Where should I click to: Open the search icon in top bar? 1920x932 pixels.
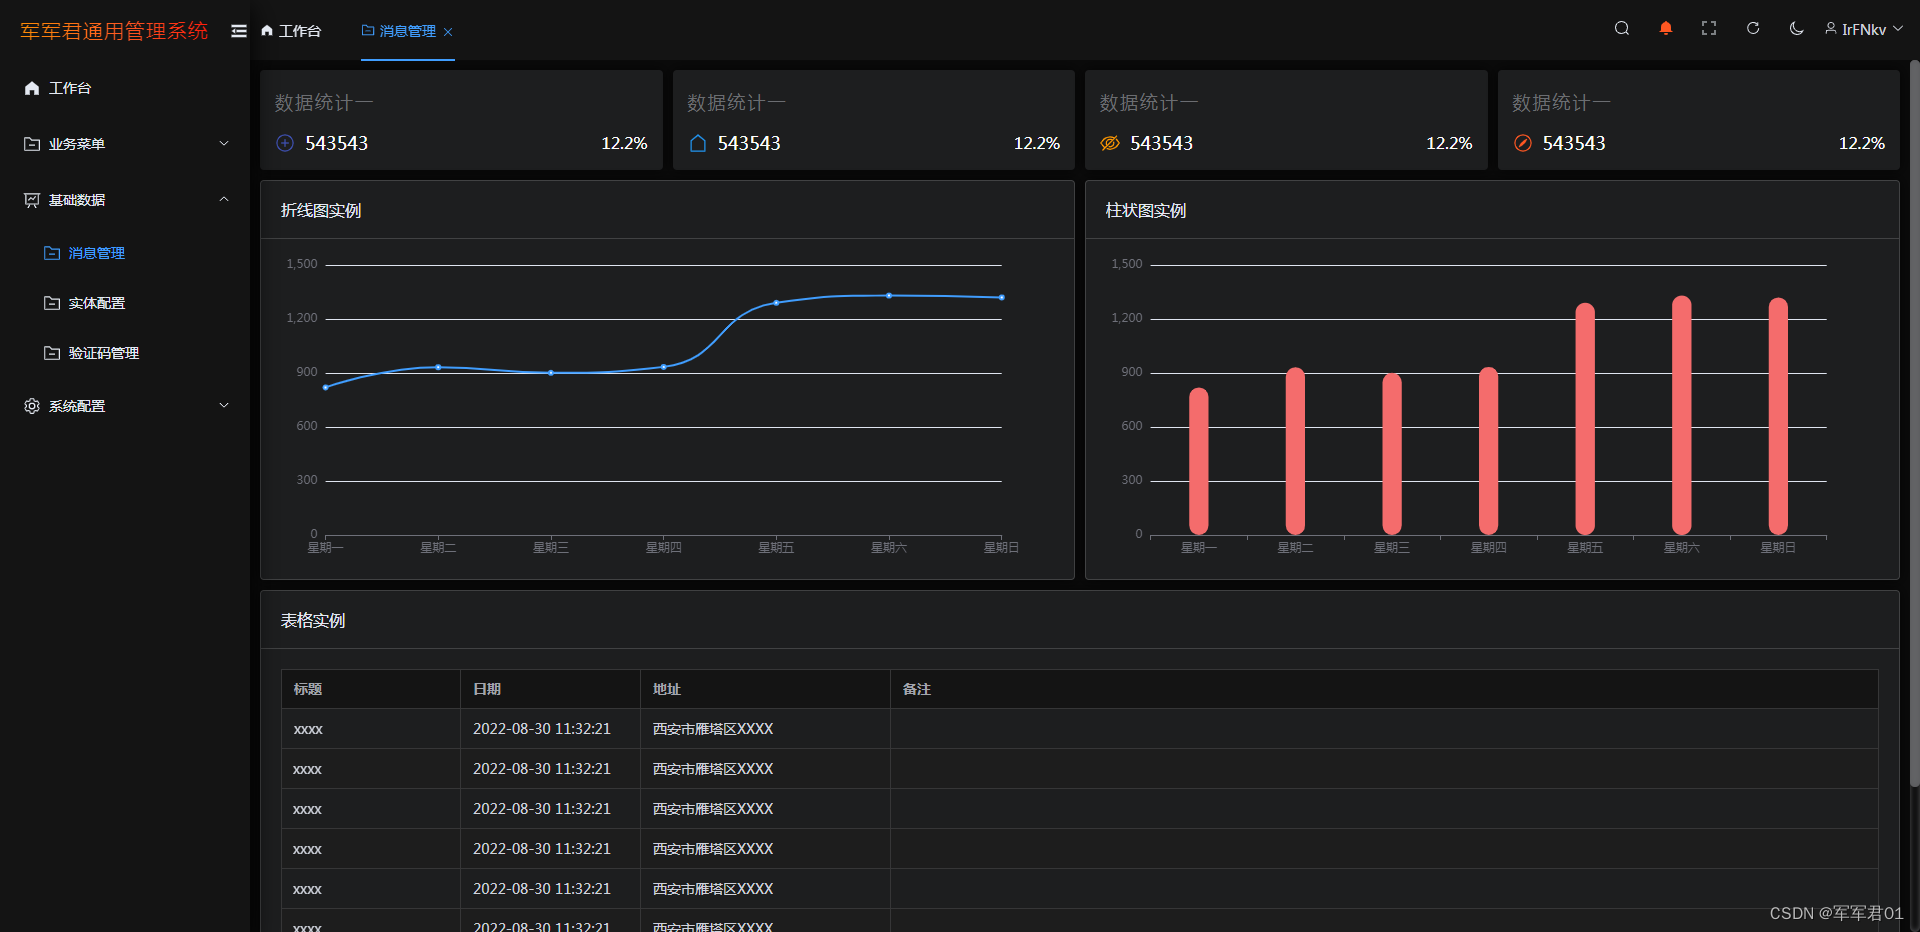point(1622,29)
